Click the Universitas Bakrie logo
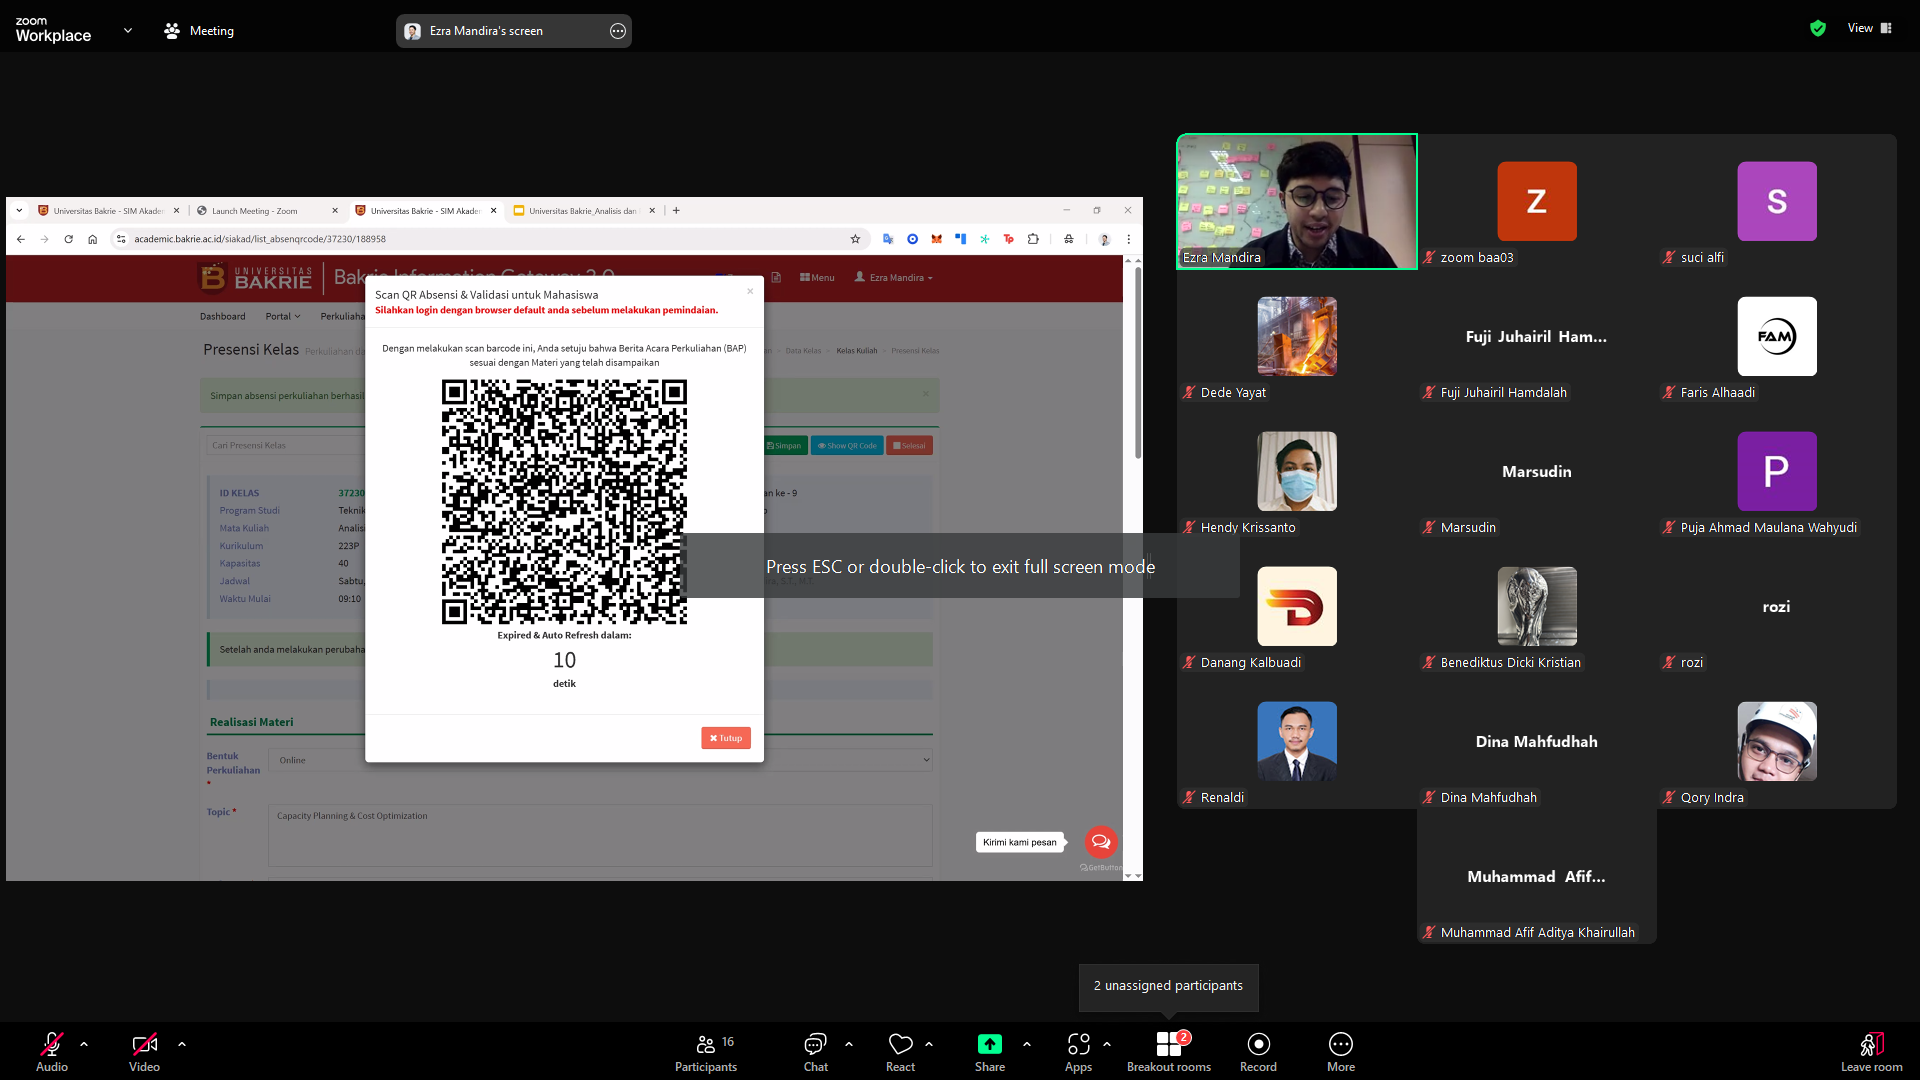 click(x=255, y=278)
